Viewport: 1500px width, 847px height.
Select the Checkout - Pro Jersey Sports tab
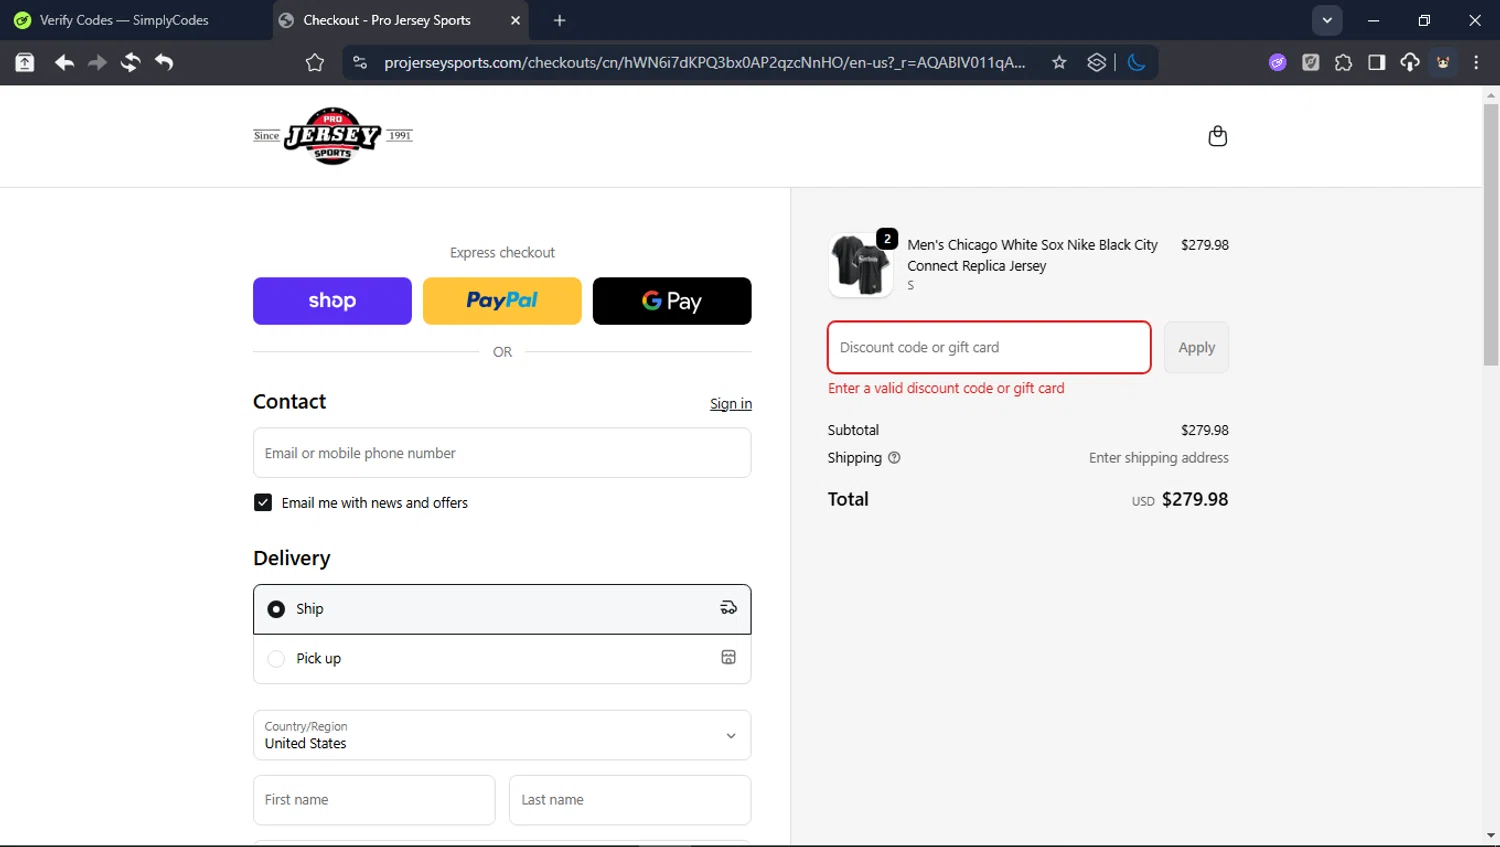tap(400, 20)
